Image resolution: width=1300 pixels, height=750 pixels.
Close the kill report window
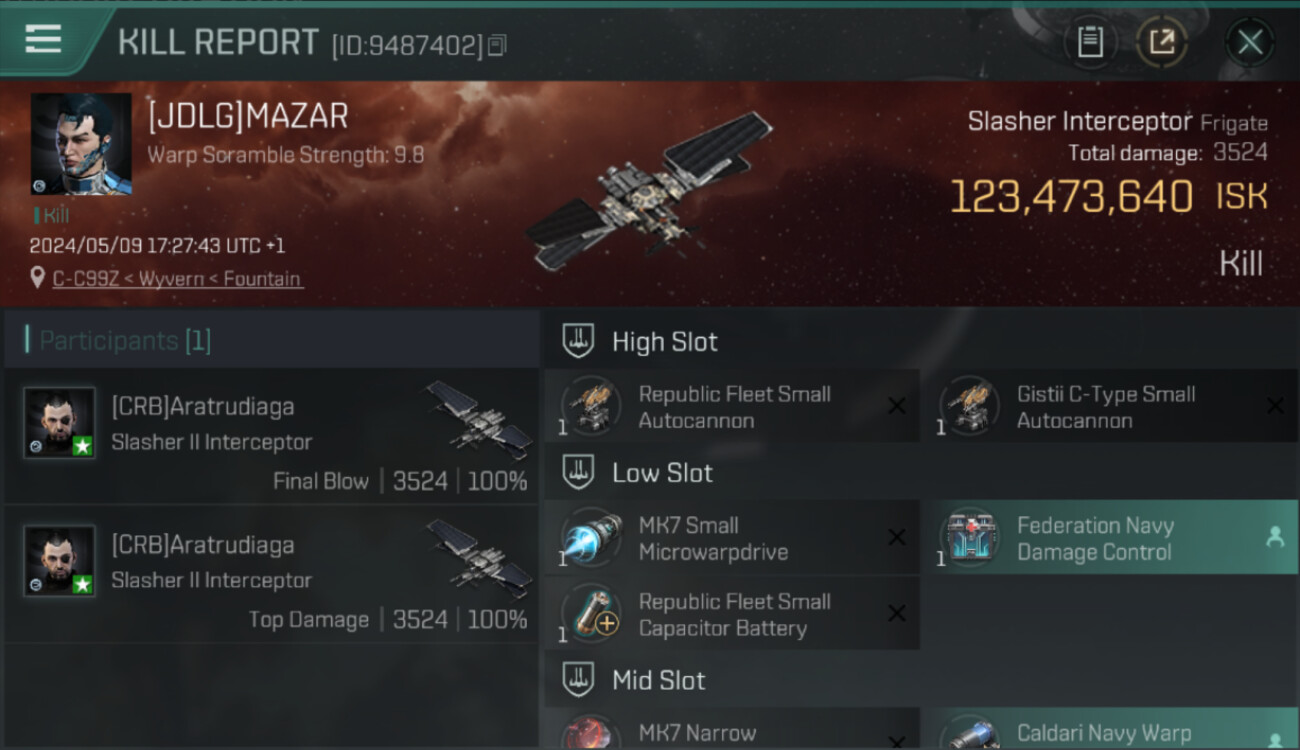pos(1250,42)
